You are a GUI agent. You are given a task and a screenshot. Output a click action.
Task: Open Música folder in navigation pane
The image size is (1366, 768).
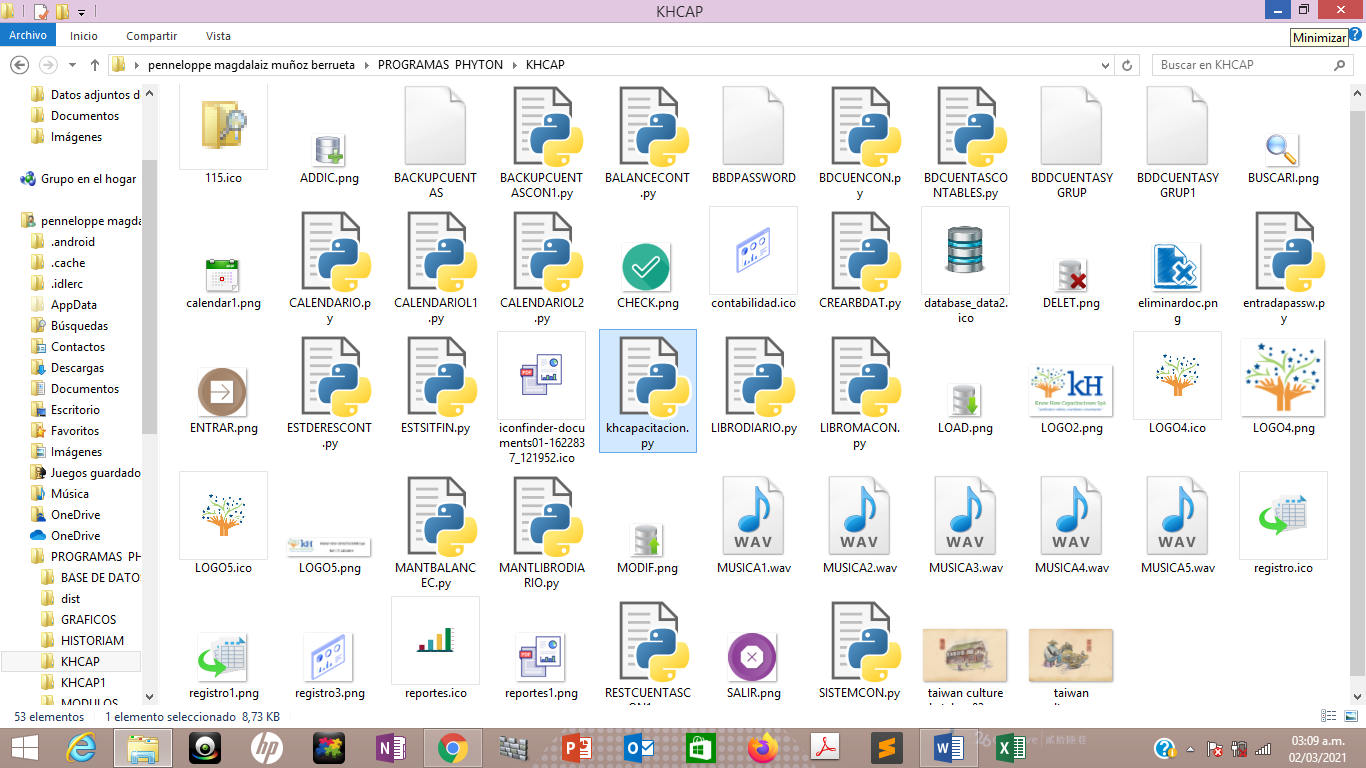(x=70, y=494)
